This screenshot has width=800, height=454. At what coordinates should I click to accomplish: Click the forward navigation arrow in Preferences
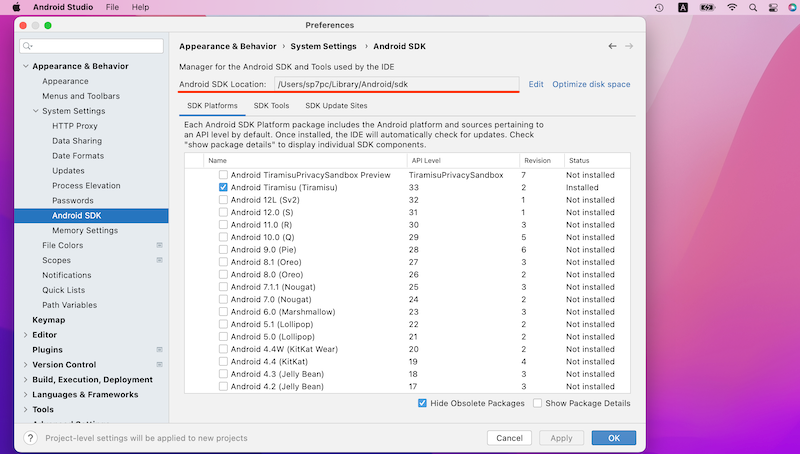point(629,46)
